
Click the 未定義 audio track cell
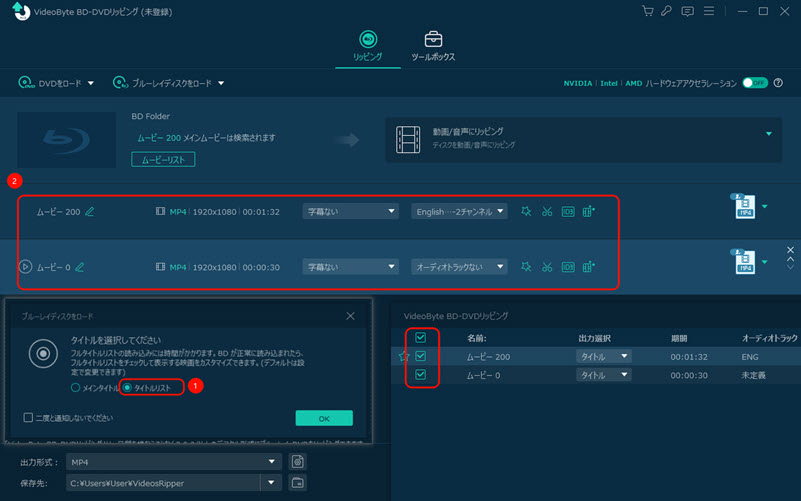pyautogui.click(x=753, y=375)
